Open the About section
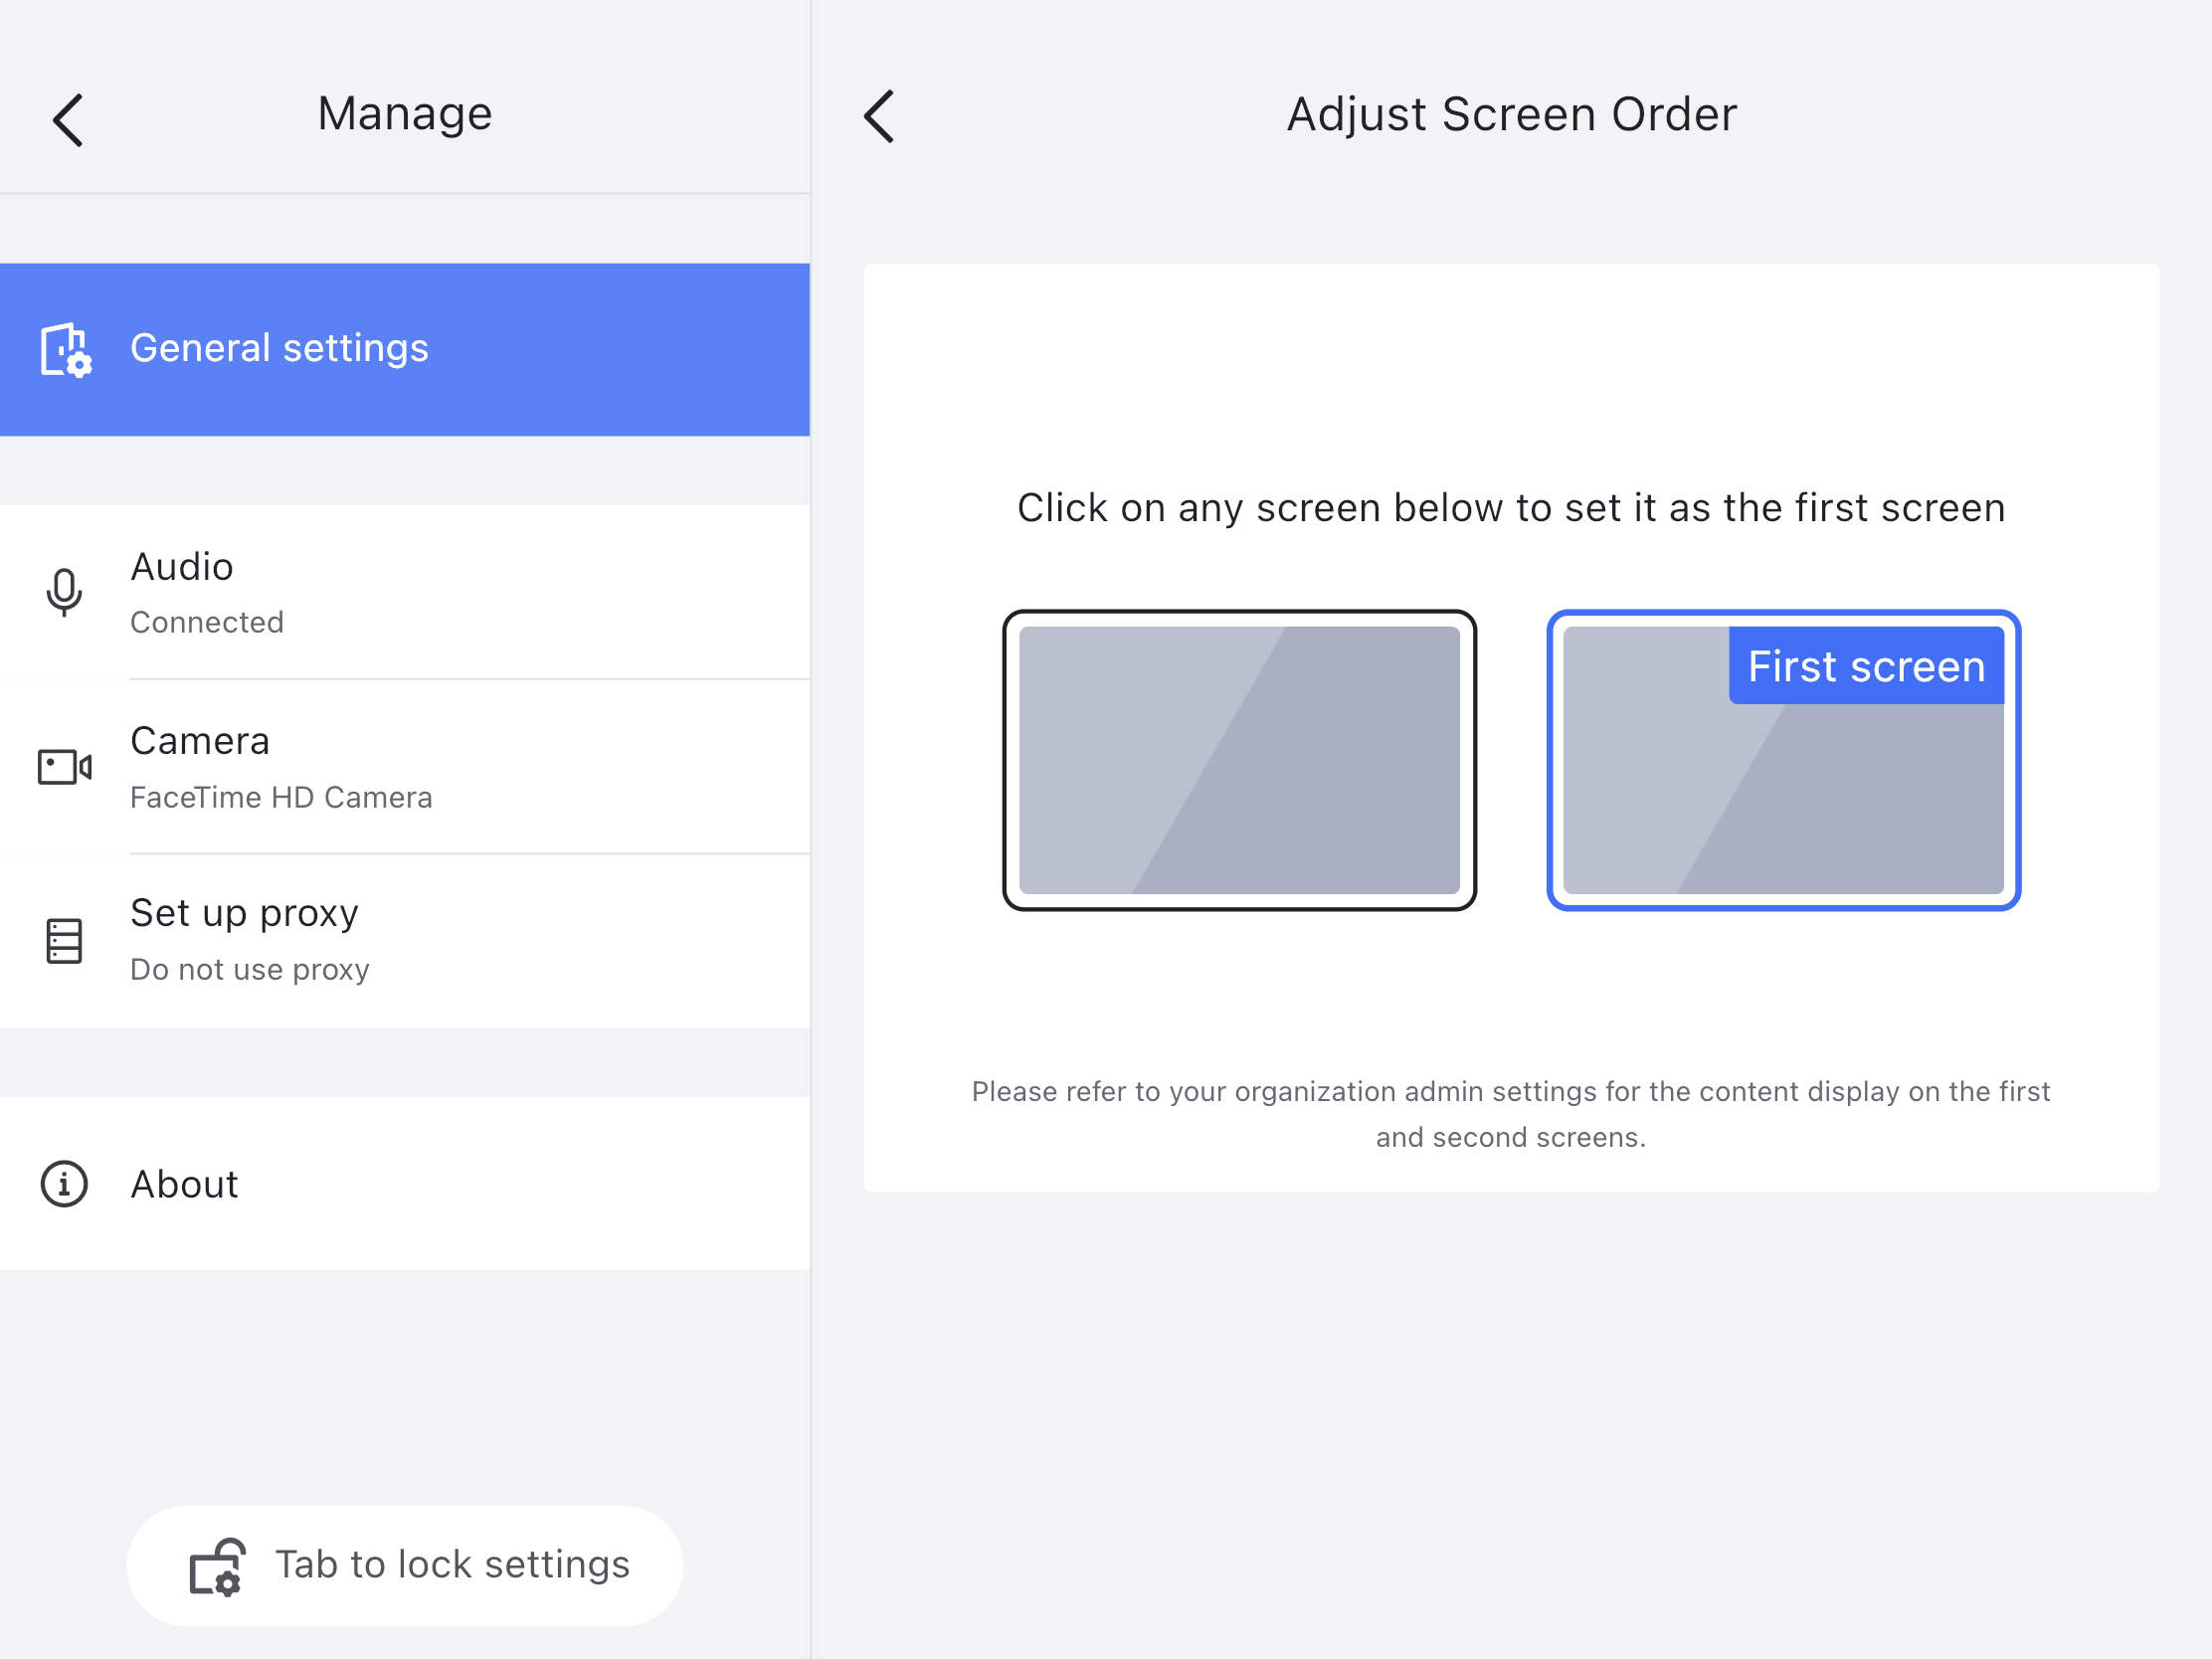Viewport: 2212px width, 1659px height. 405,1184
